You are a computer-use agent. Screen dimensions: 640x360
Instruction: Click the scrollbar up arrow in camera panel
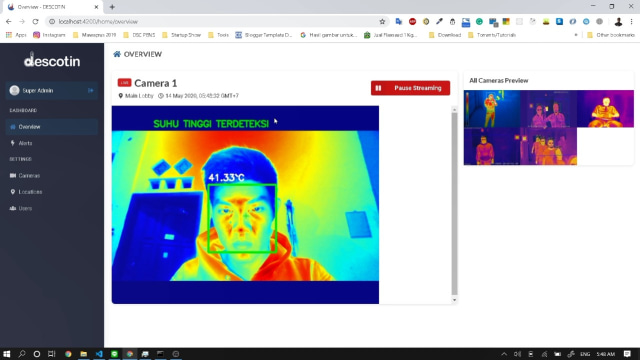(454, 109)
